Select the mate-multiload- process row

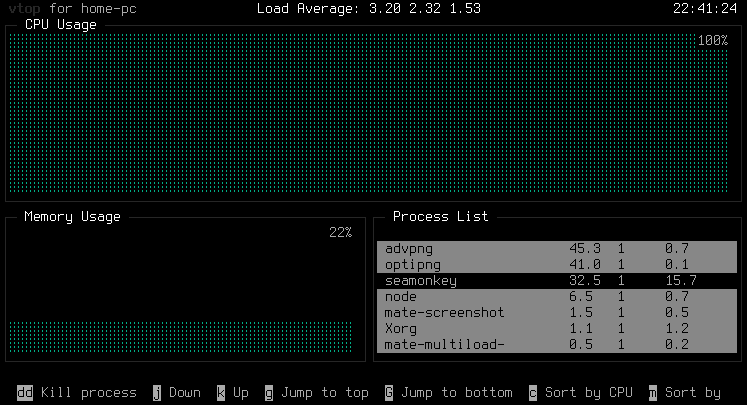(557, 344)
